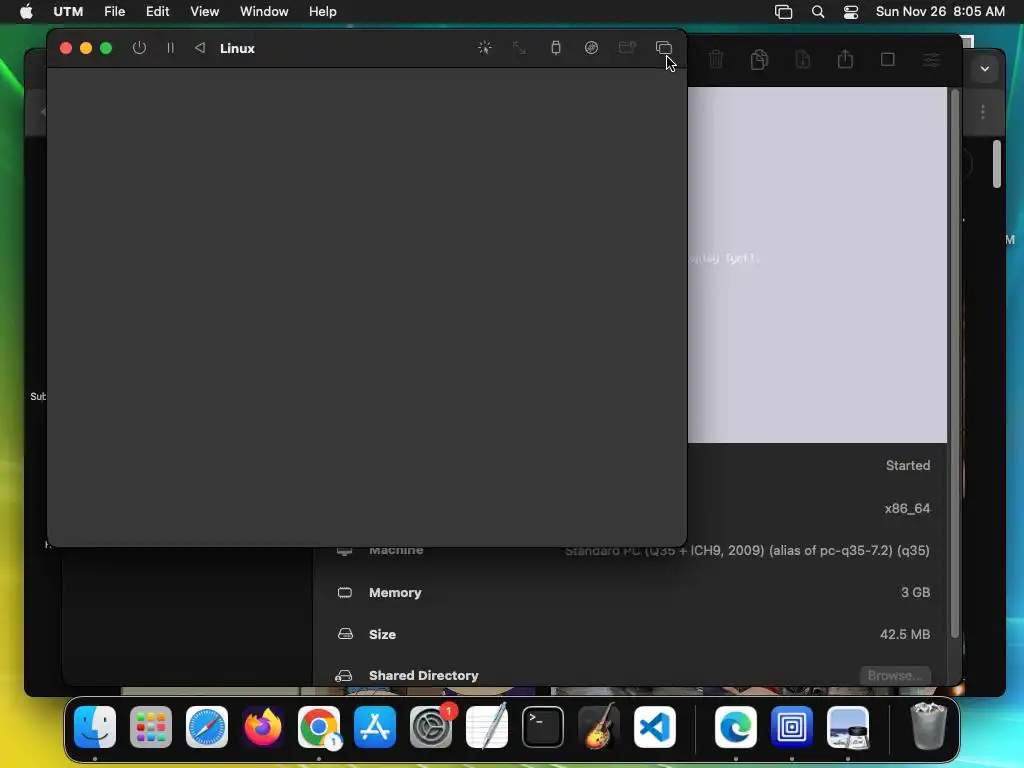Launch Microsoft Edge from the Dock

[736, 727]
